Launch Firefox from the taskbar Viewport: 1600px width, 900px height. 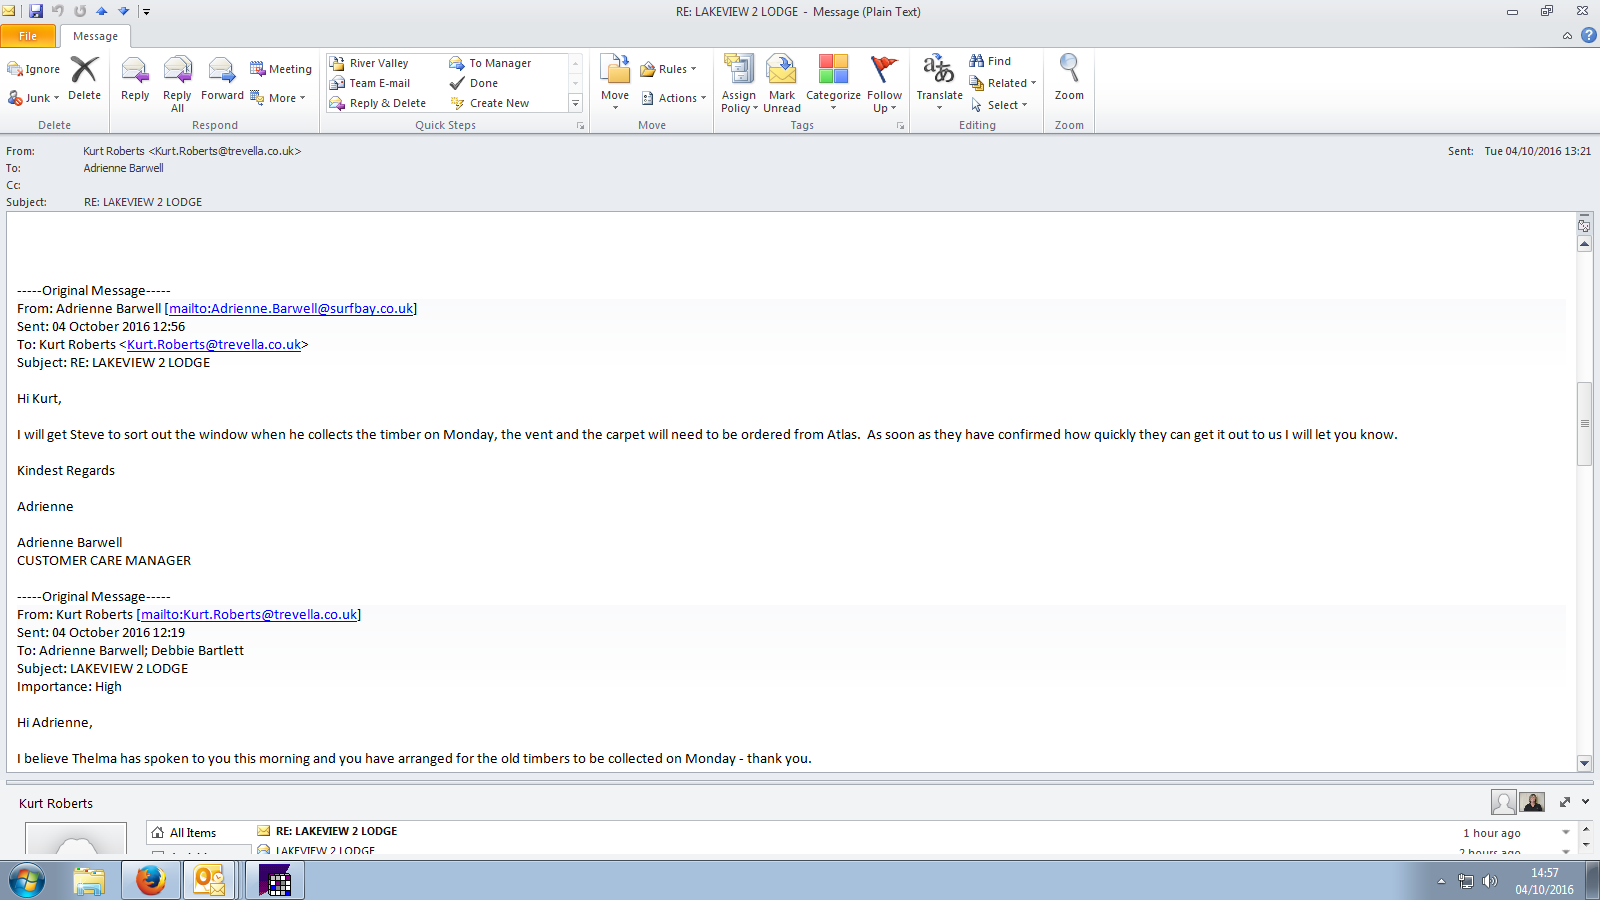[150, 881]
